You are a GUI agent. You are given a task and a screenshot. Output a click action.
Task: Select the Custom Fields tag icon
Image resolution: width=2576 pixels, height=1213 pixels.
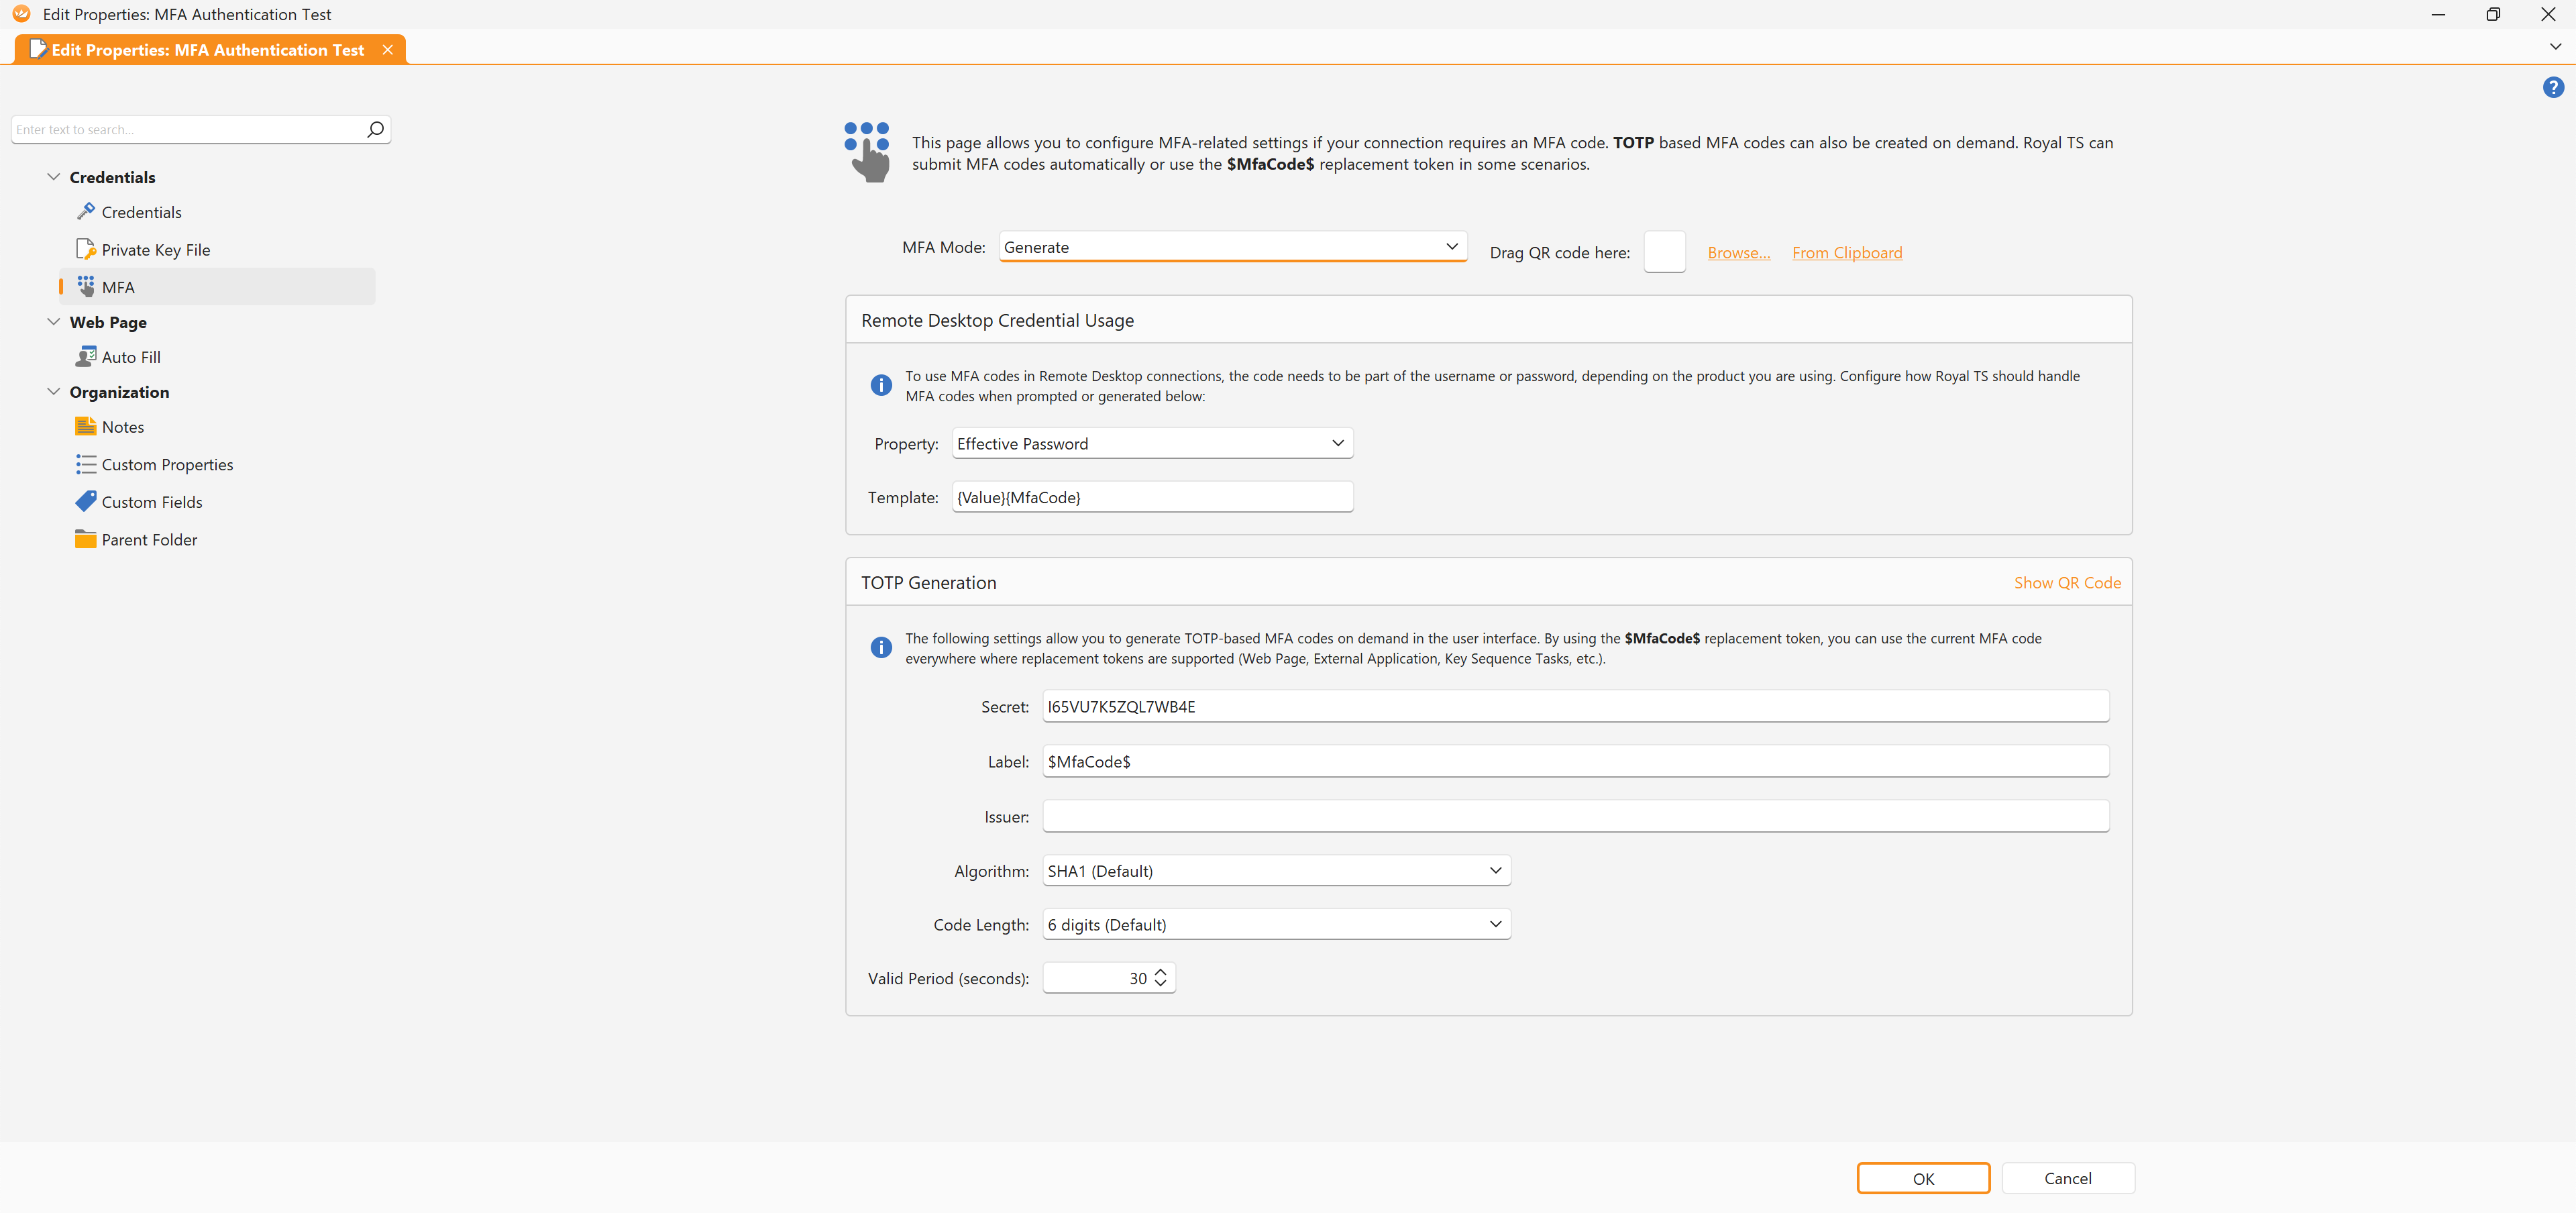(86, 501)
